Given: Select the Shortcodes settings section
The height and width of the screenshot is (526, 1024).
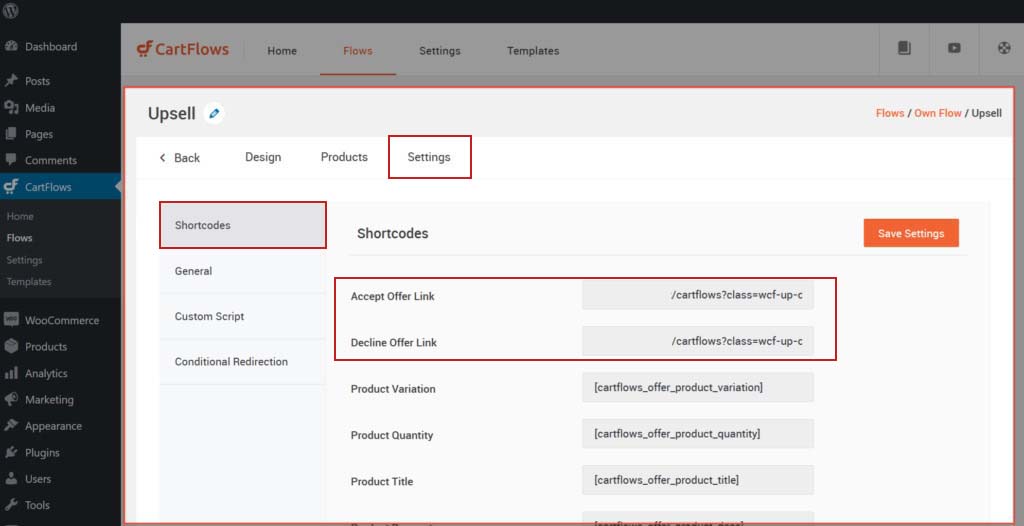Looking at the screenshot, I should click(242, 225).
